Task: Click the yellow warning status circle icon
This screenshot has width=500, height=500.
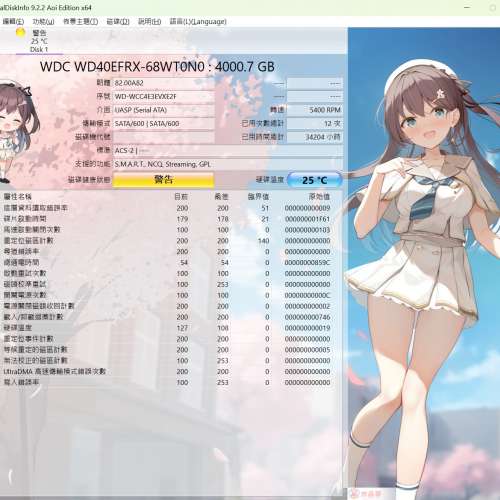Action: click(x=21, y=33)
